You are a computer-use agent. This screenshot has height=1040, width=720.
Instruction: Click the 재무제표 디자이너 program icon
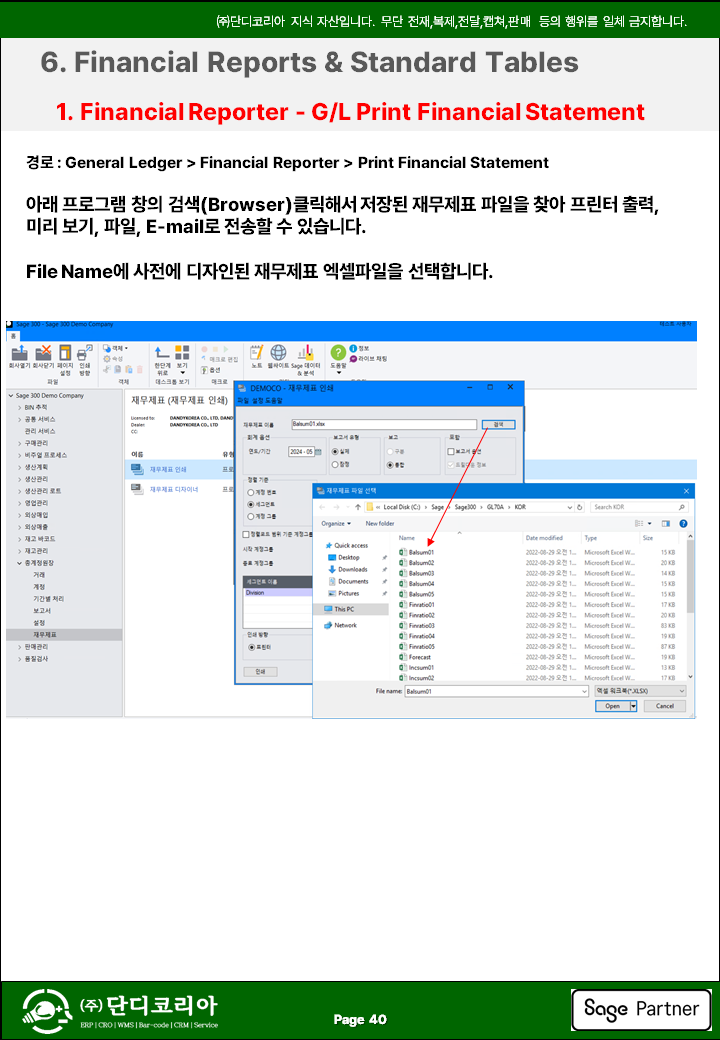[x=137, y=489]
